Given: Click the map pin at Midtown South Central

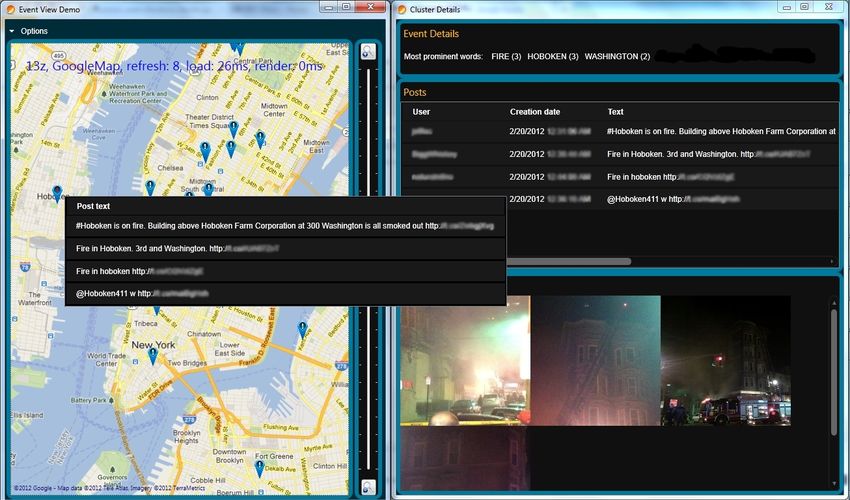Looking at the screenshot, I should (x=209, y=189).
